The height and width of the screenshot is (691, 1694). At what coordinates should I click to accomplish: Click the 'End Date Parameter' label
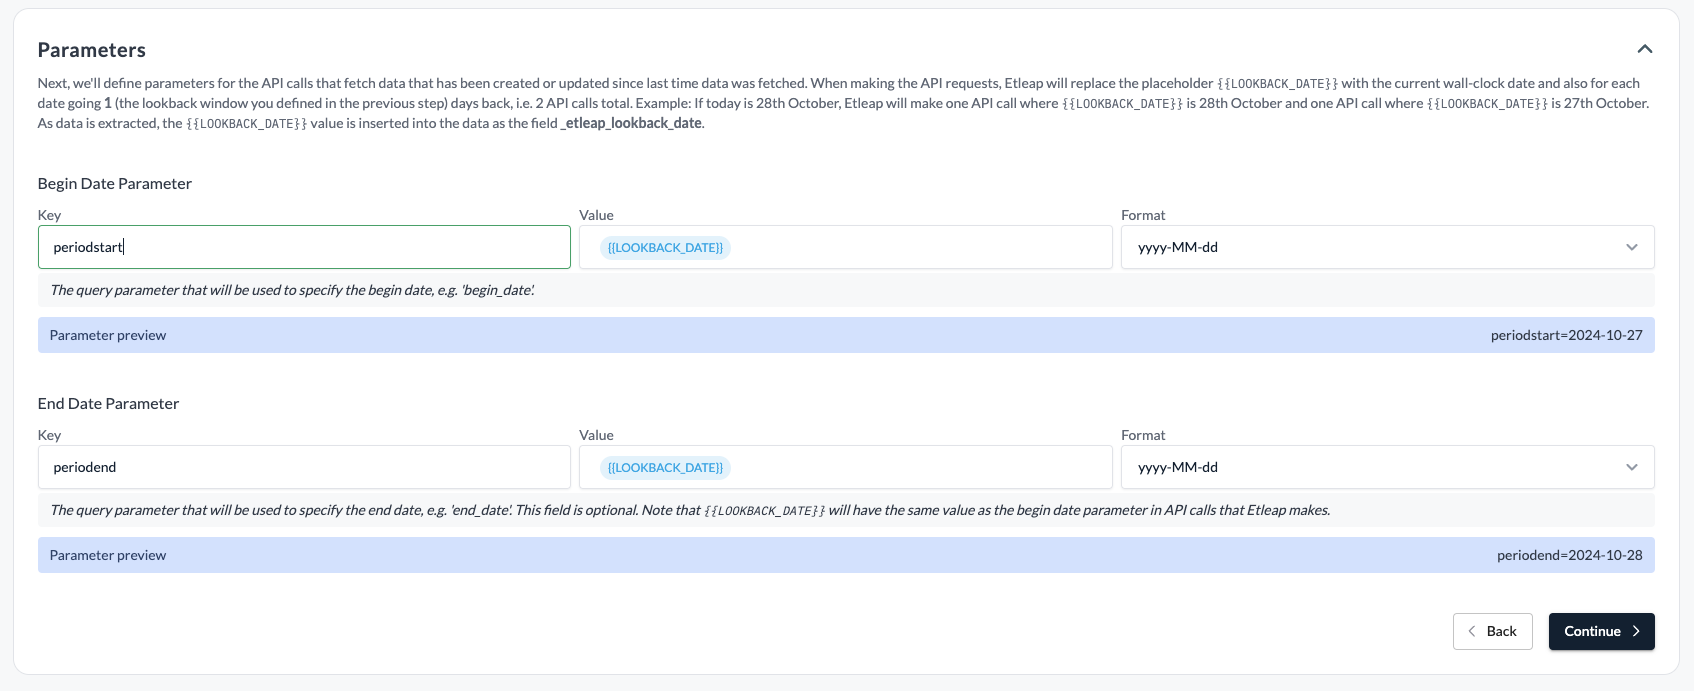click(108, 403)
